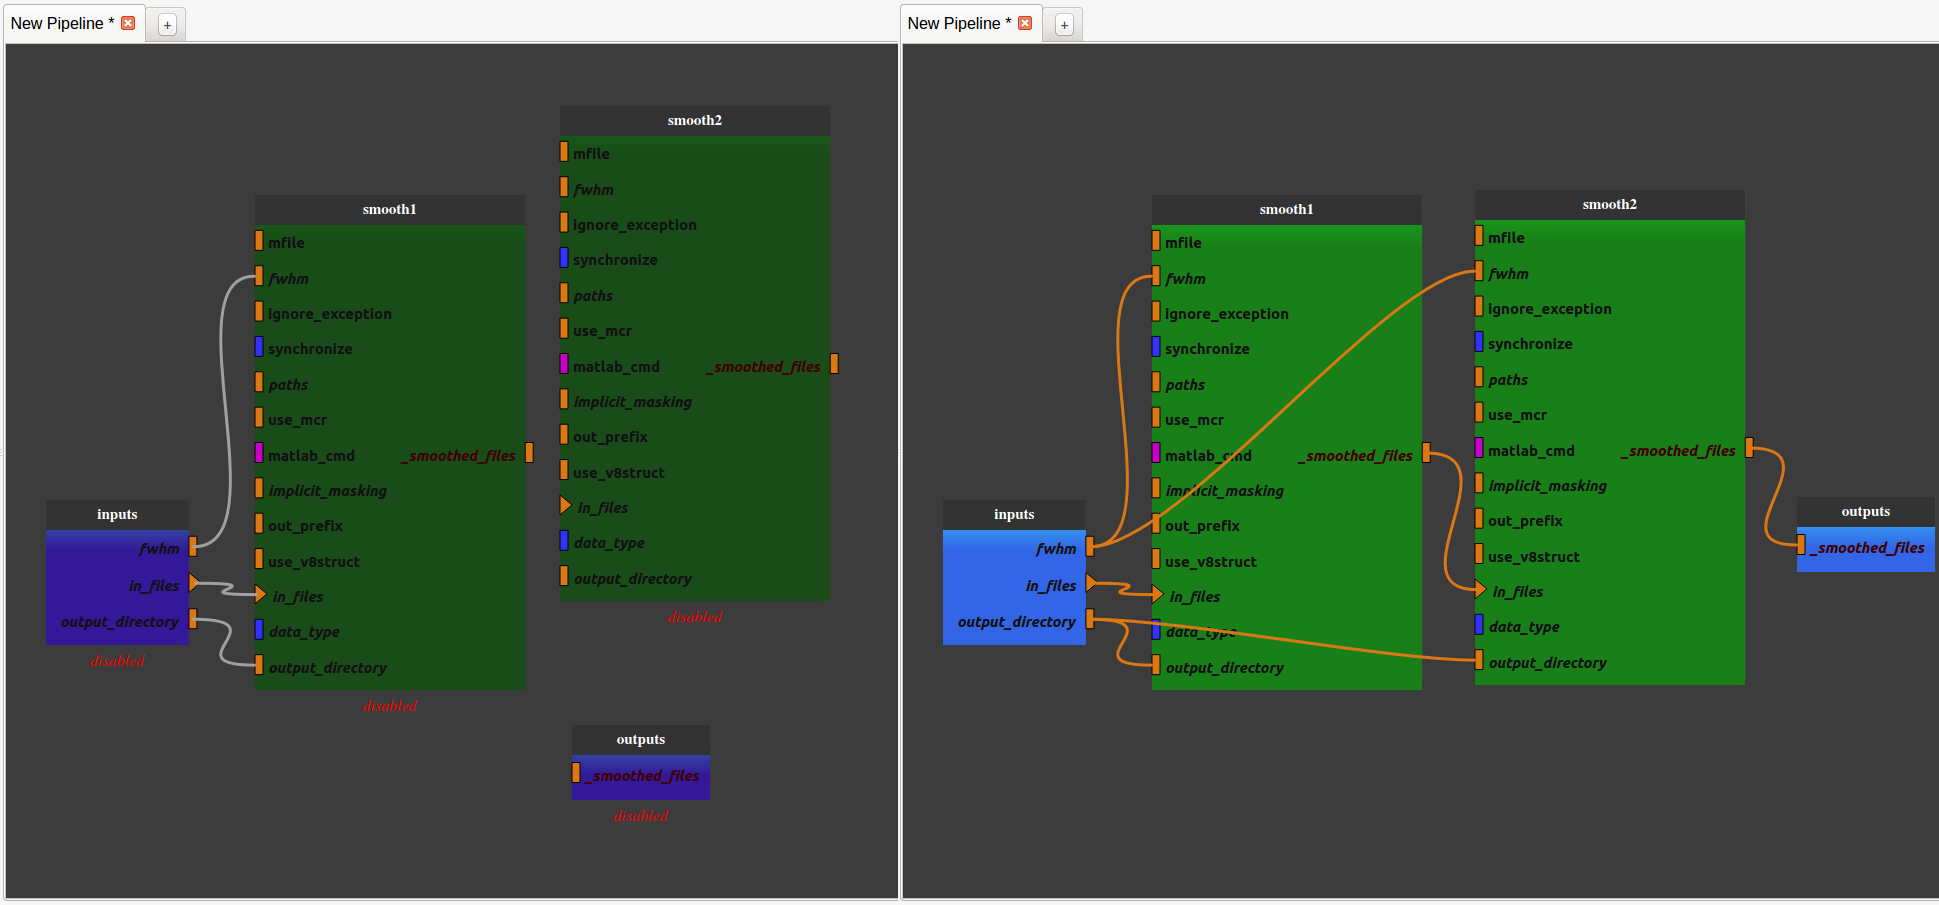Click blue synchronize plug on left smooth2

pos(564,258)
